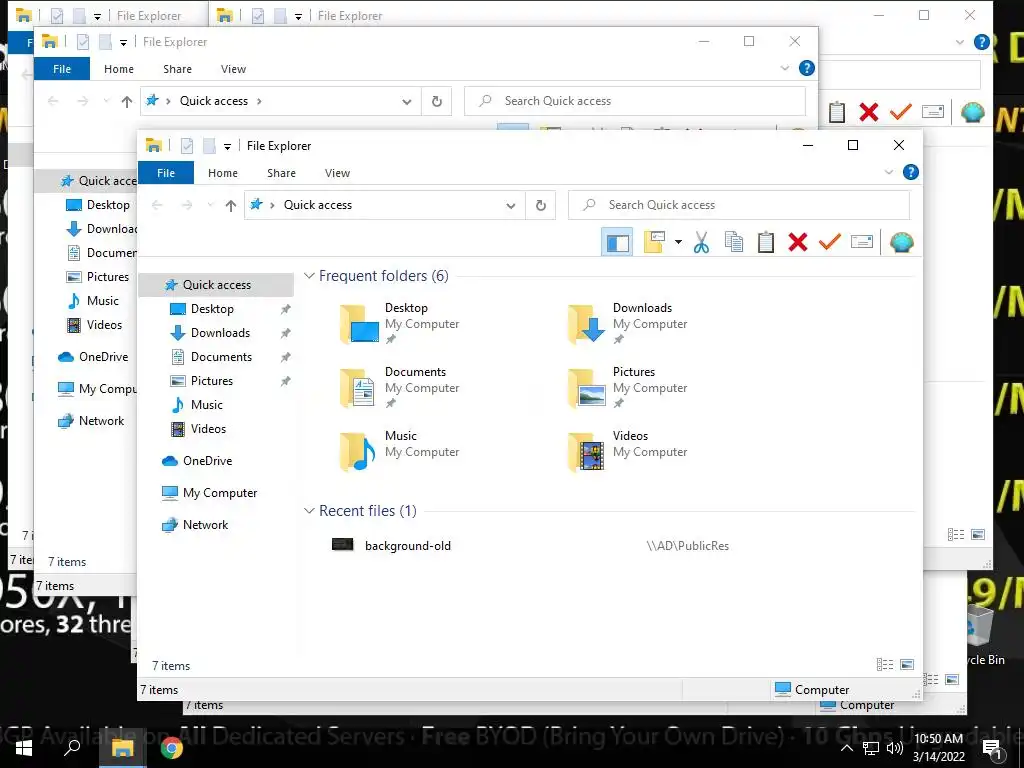Toggle pin next to Downloads in navigation tree
Viewport: 1024px width, 768px height.
click(x=285, y=333)
